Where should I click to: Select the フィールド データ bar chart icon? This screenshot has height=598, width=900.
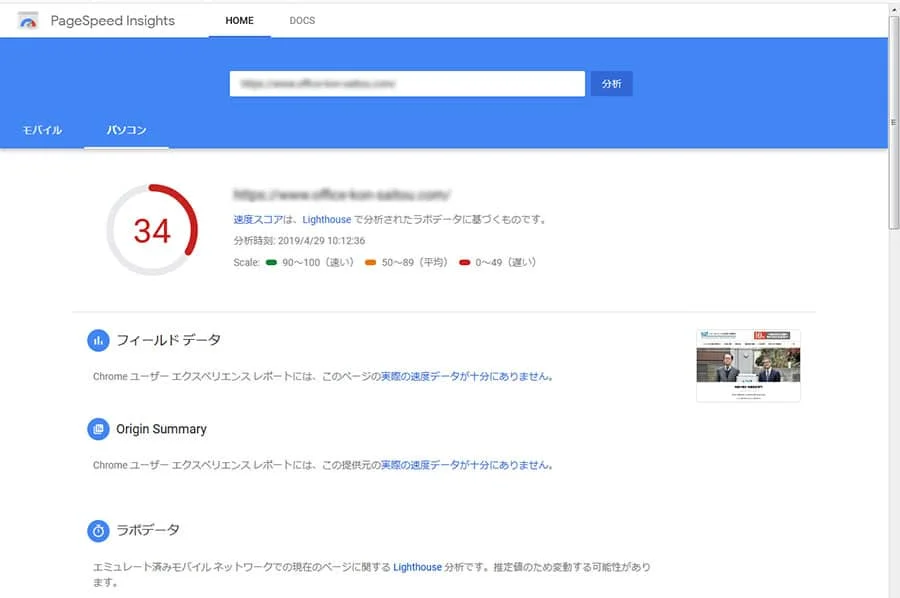pyautogui.click(x=98, y=340)
